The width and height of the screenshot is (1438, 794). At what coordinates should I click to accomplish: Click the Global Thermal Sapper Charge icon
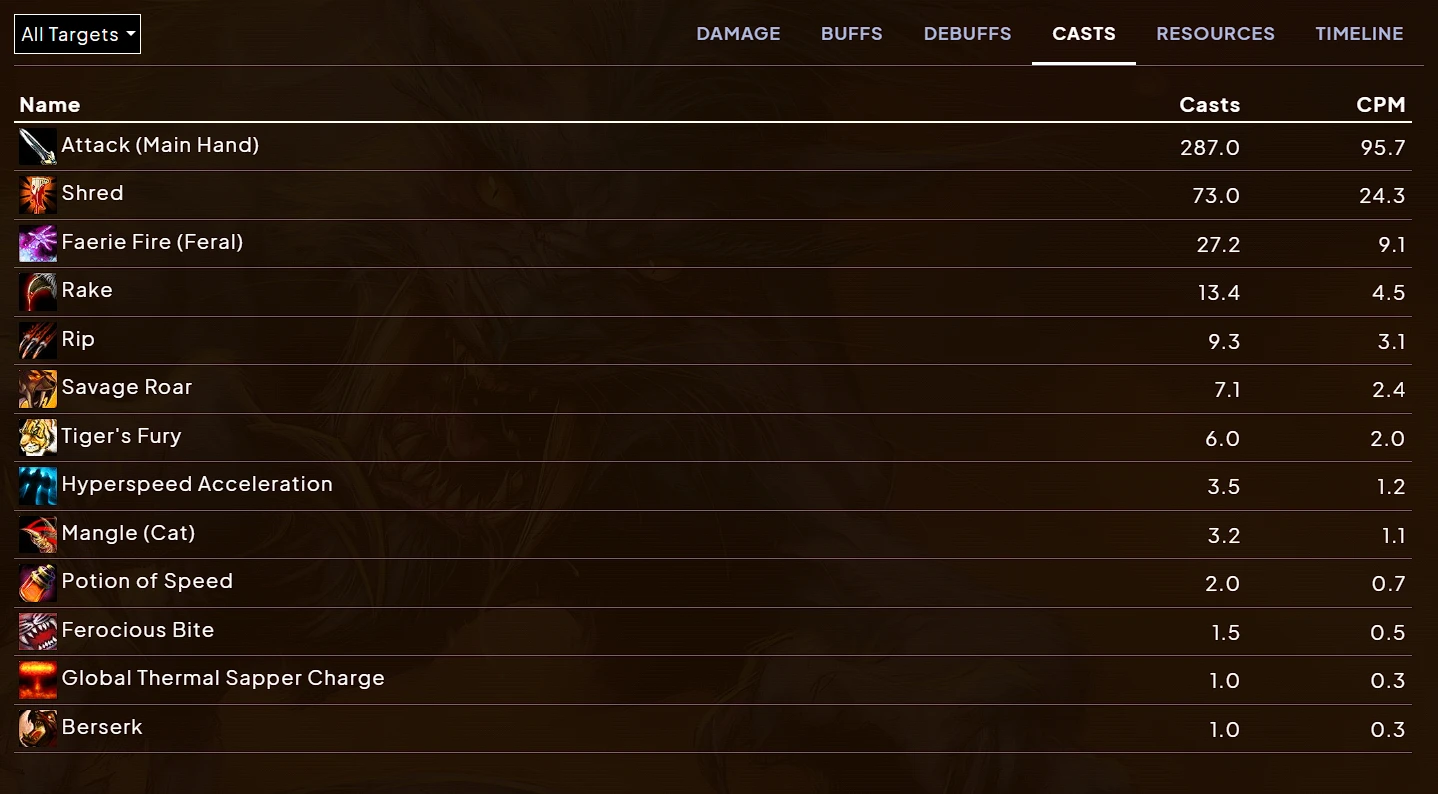click(x=38, y=680)
